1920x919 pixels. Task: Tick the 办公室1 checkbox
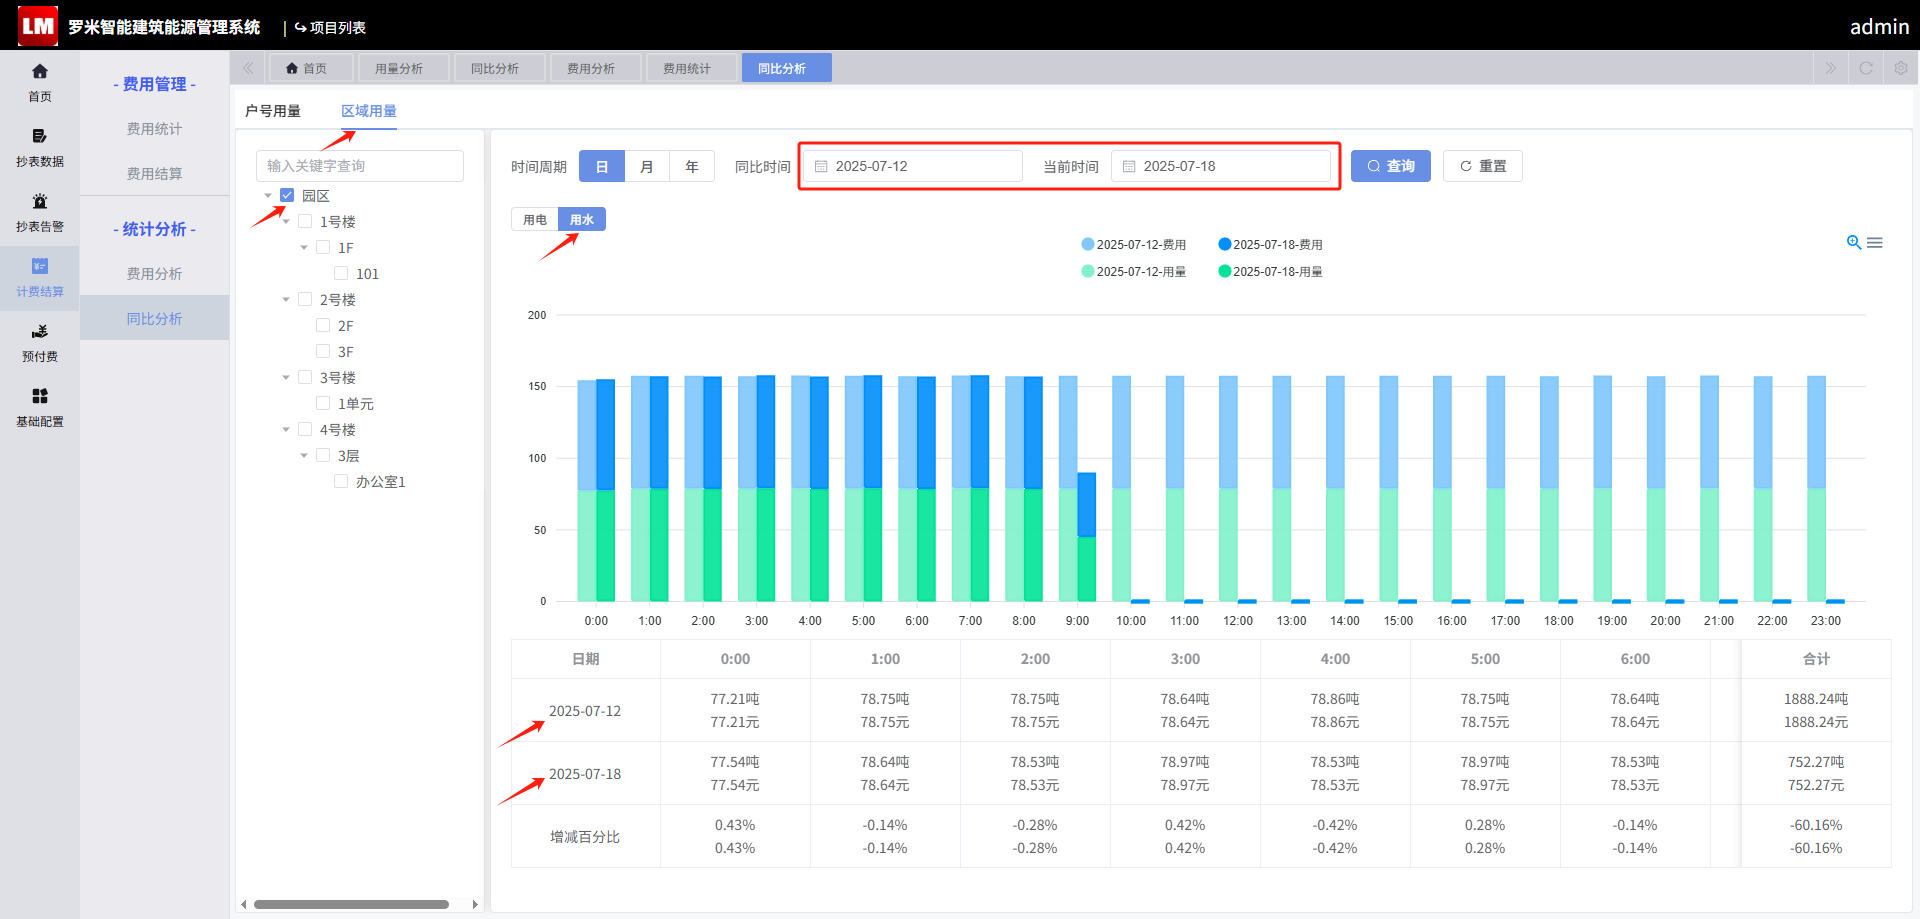(x=341, y=481)
